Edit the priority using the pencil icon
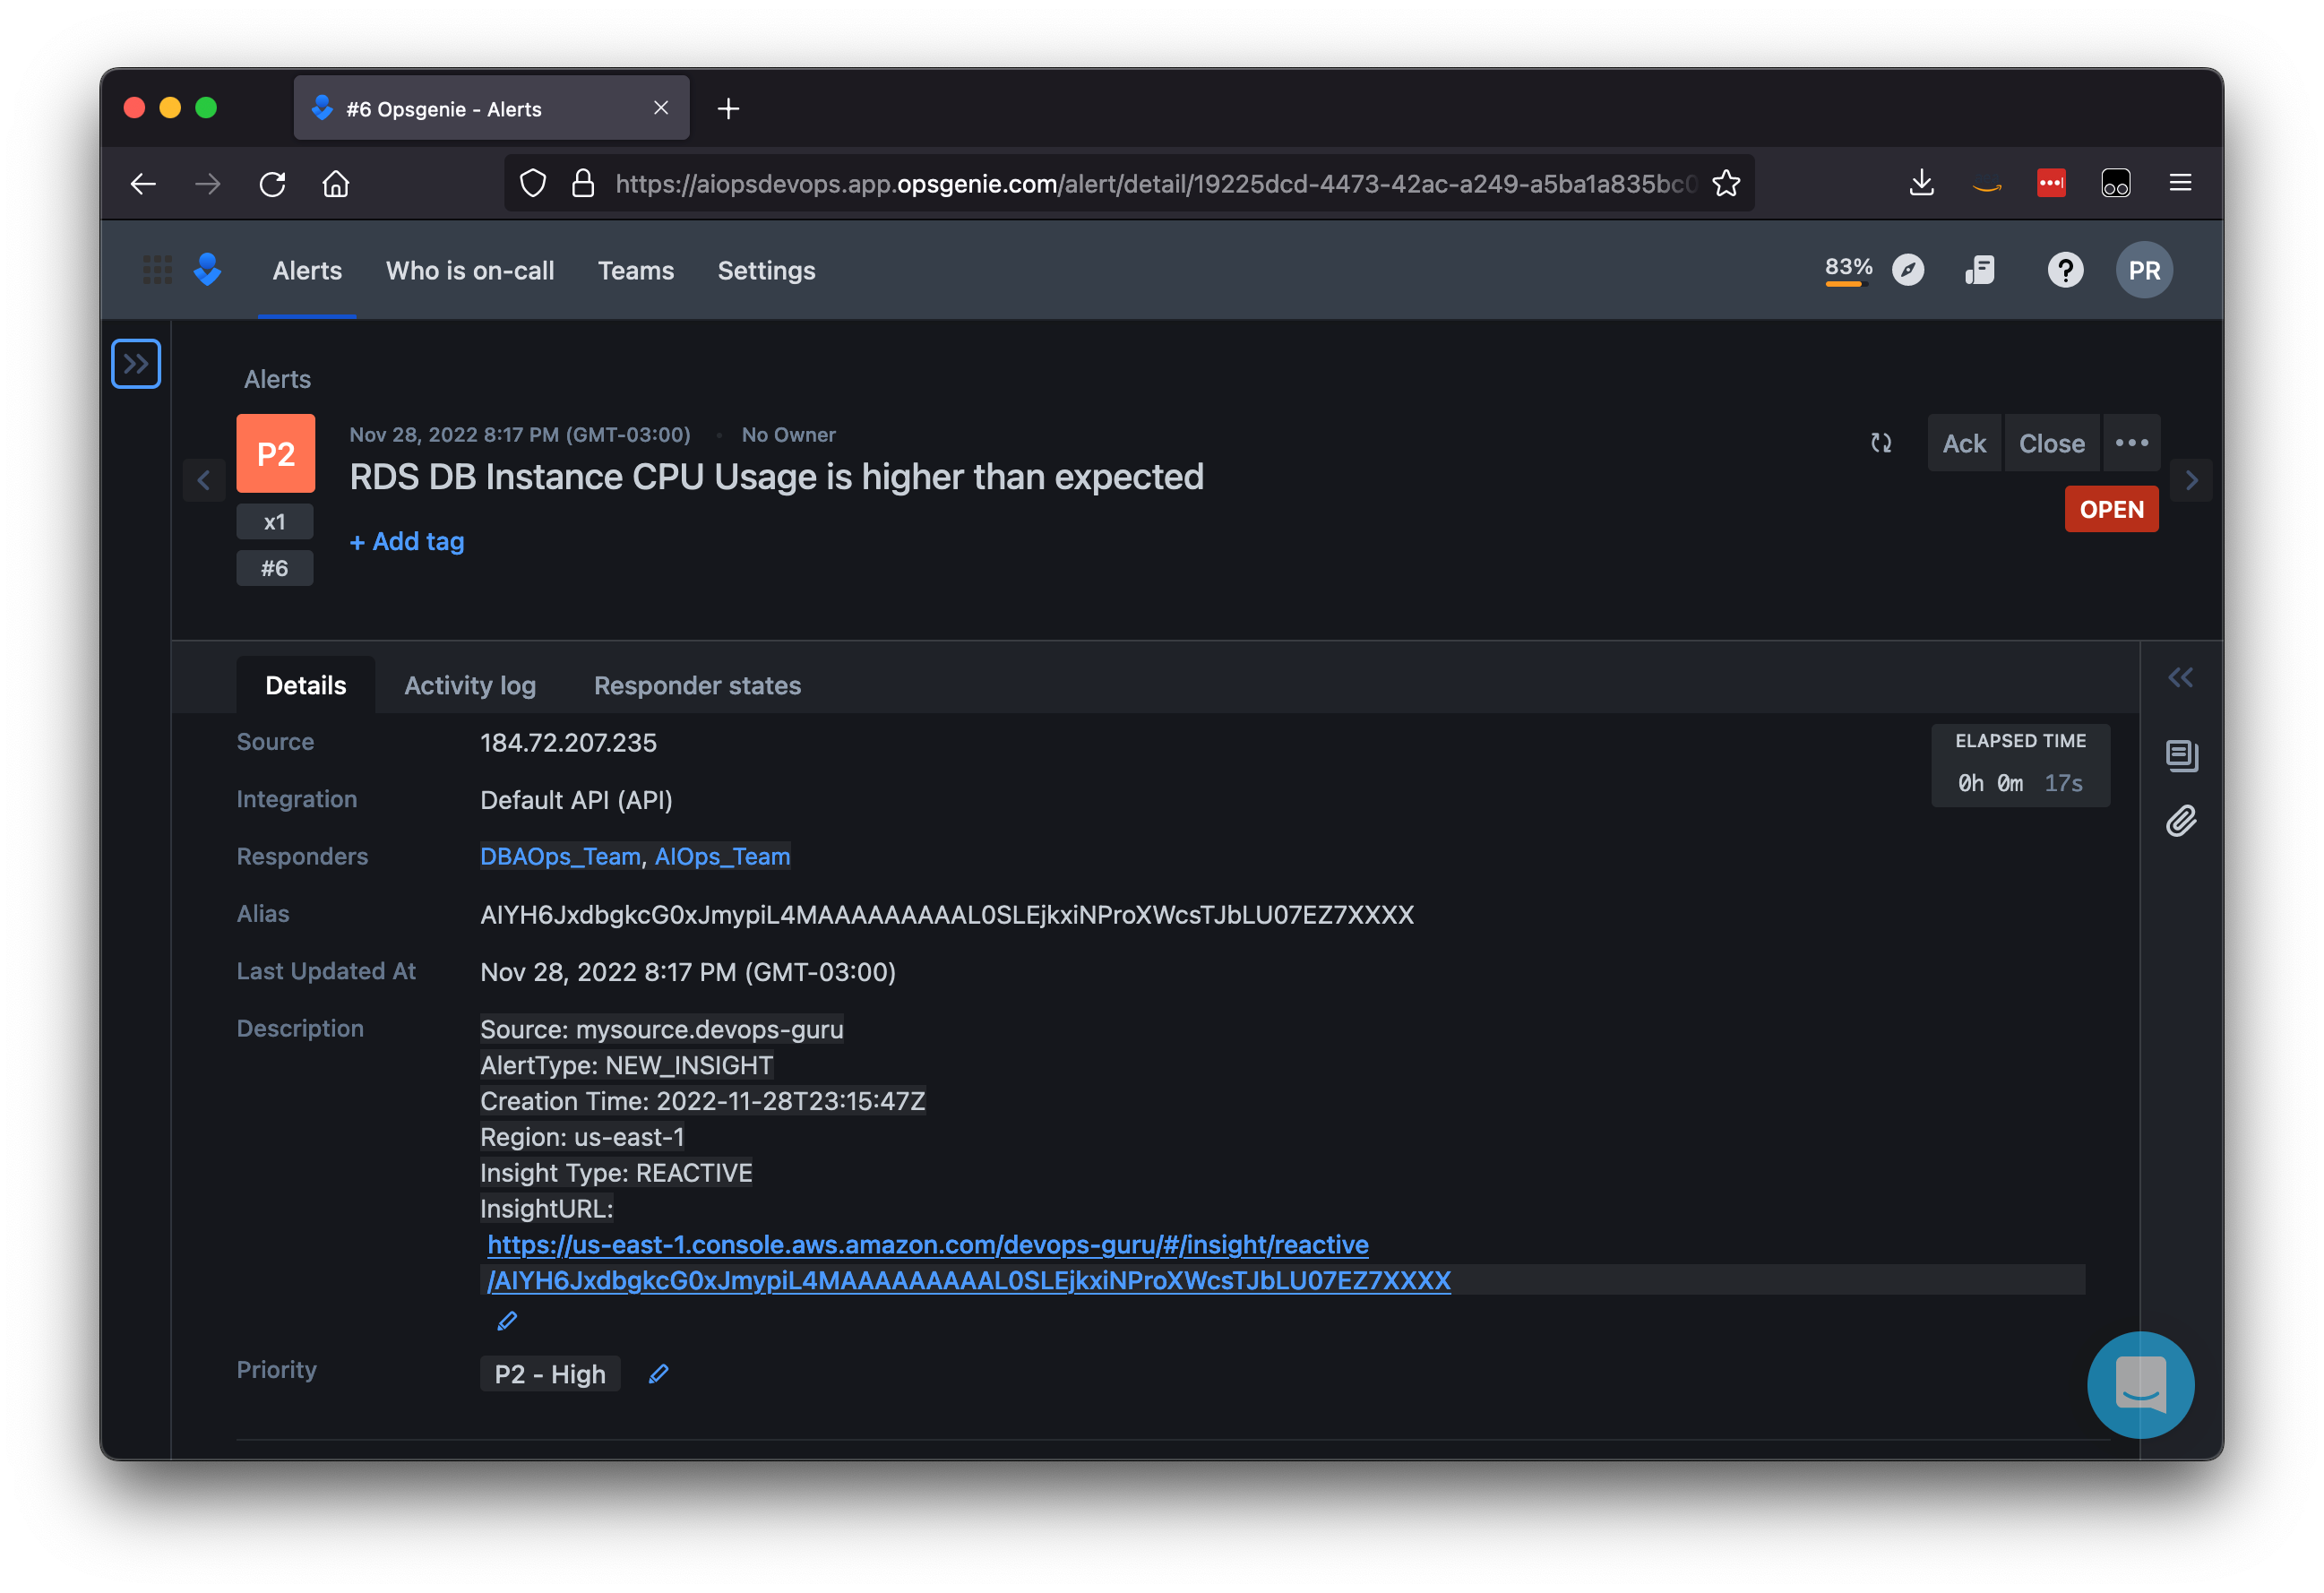 [x=658, y=1374]
